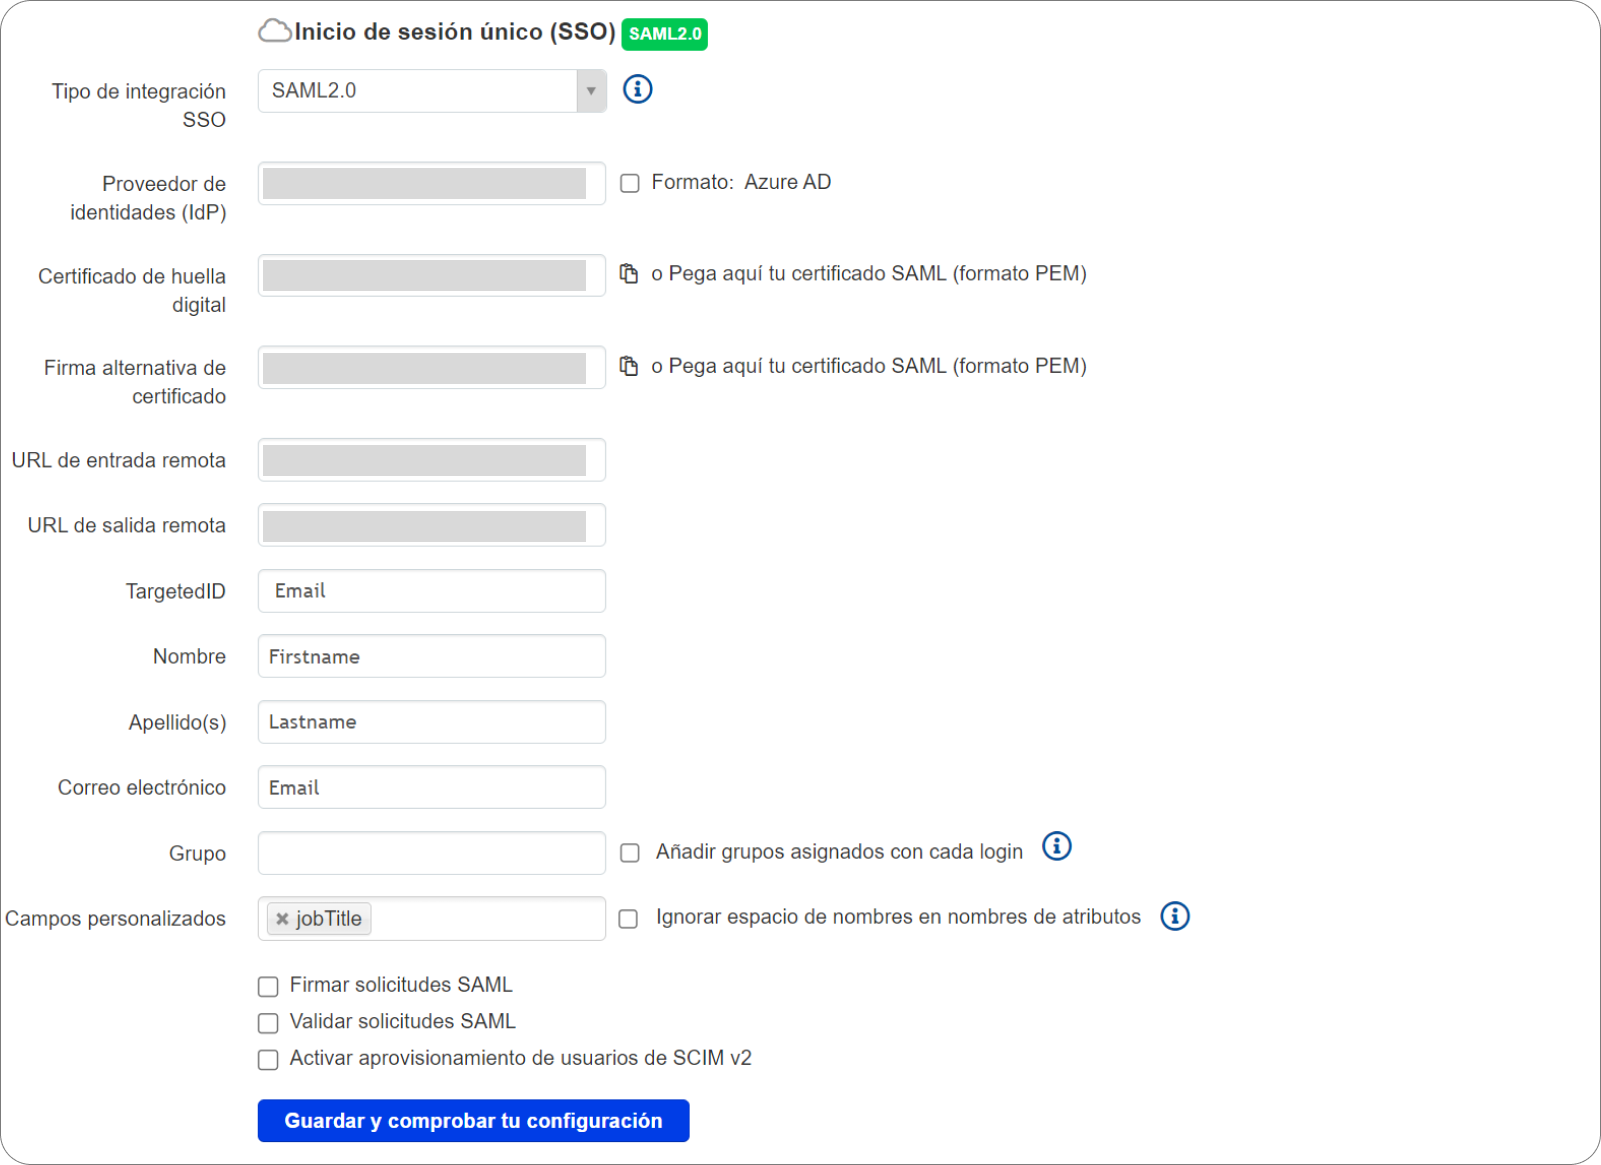Activate SCIM v2 user provisioning checkbox
Screen dimensions: 1601x1165
coord(268,1060)
